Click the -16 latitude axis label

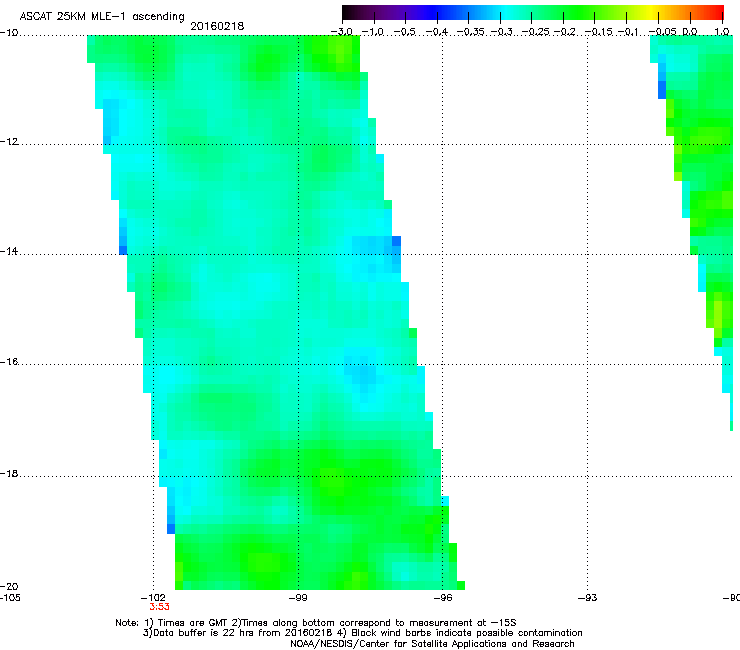coord(9,362)
